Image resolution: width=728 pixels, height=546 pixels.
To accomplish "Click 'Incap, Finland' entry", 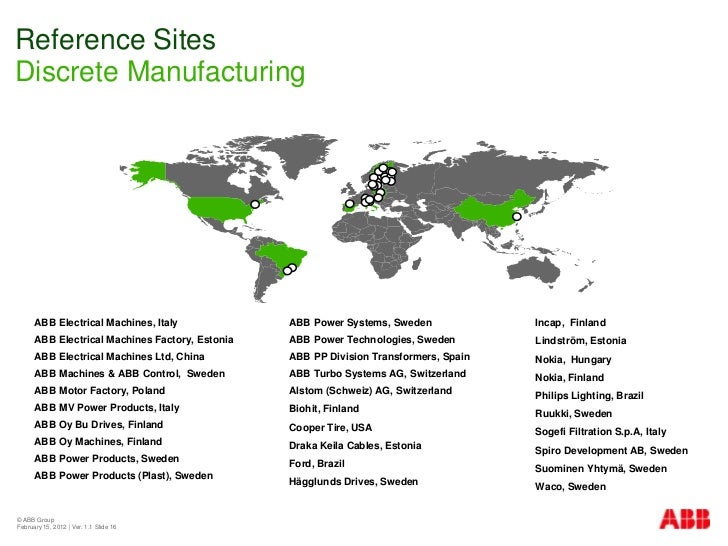I will (570, 323).
